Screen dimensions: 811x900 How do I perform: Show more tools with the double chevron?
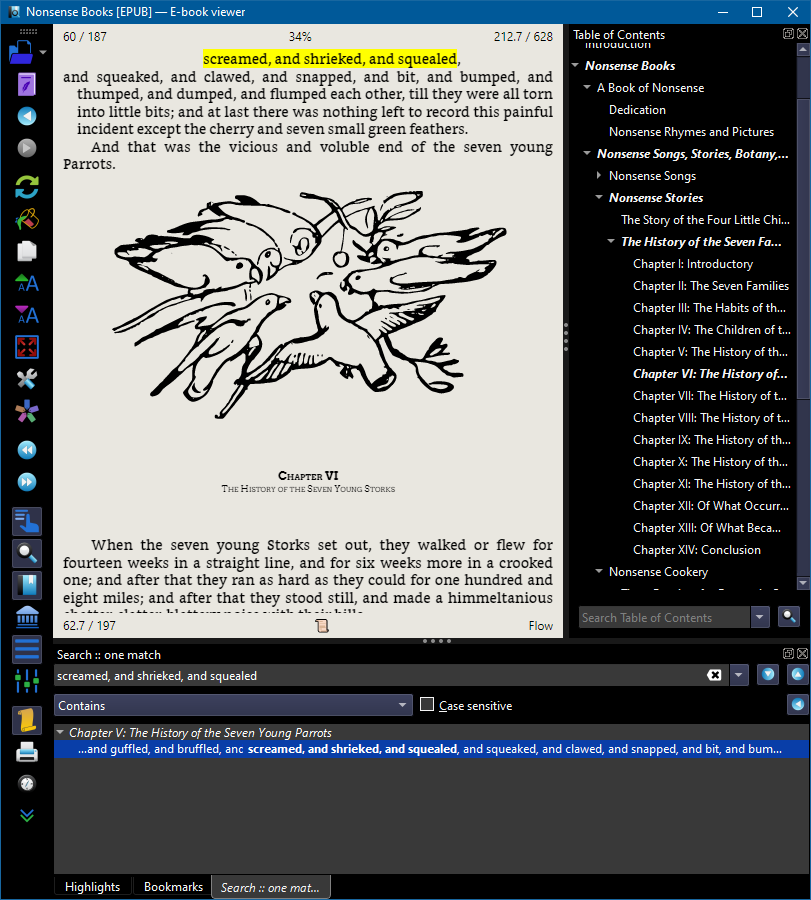coord(26,815)
